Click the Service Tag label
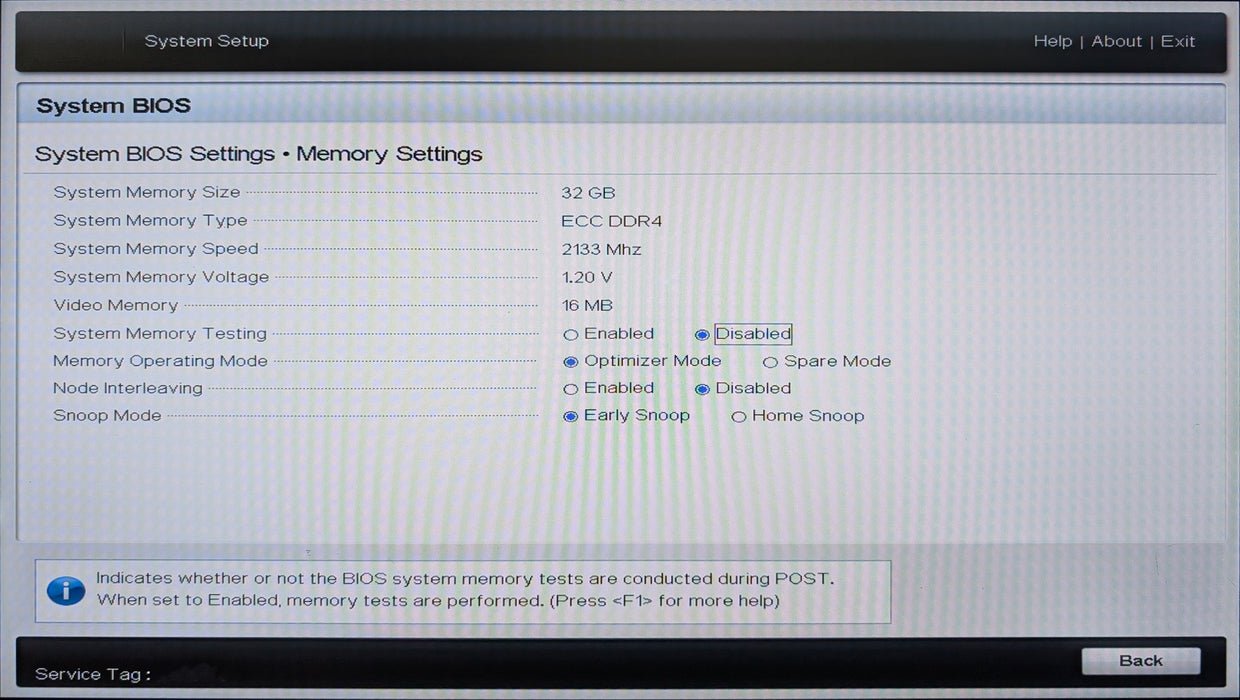Screen dimensions: 1240x700 93,674
